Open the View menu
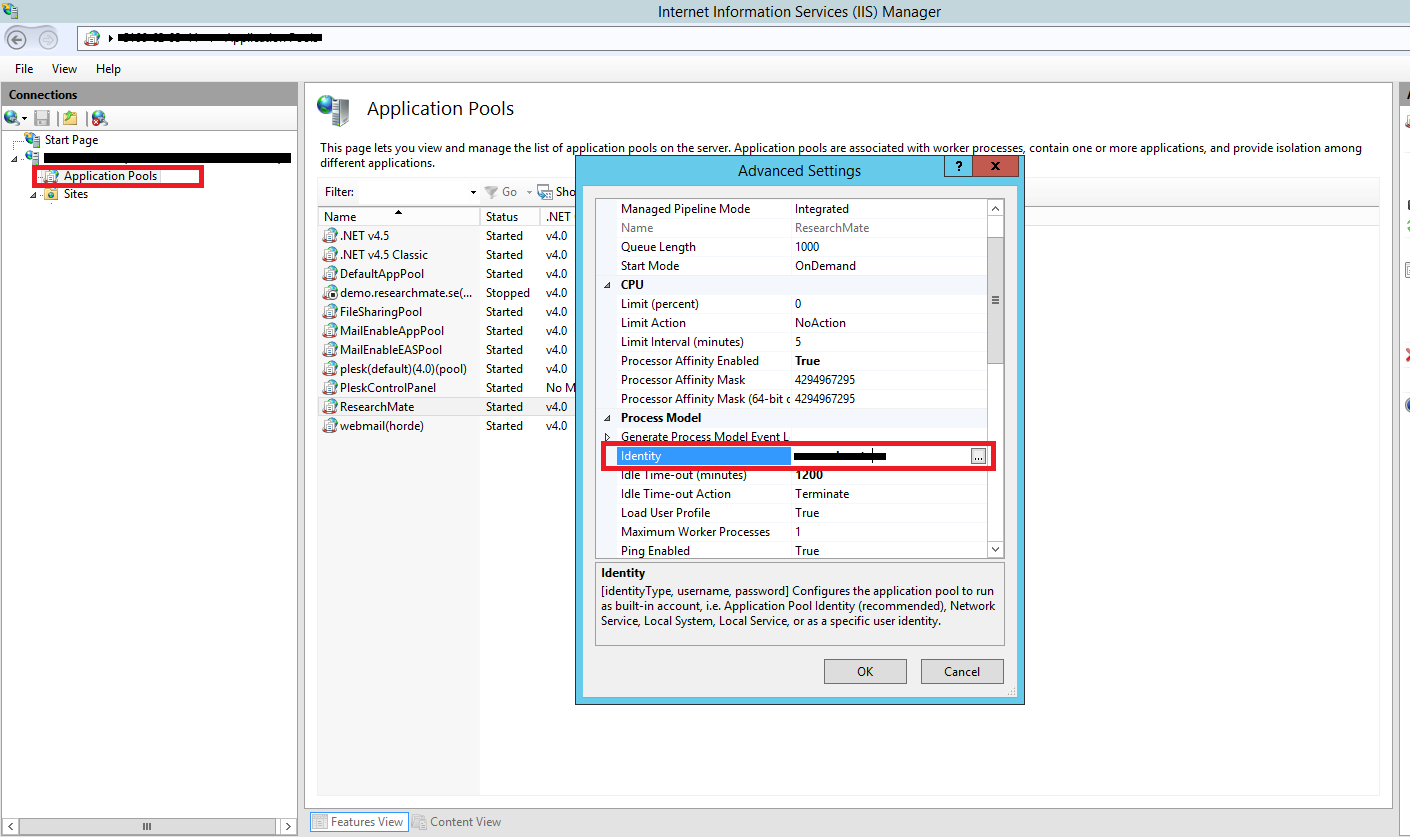The width and height of the screenshot is (1410, 838). (64, 69)
